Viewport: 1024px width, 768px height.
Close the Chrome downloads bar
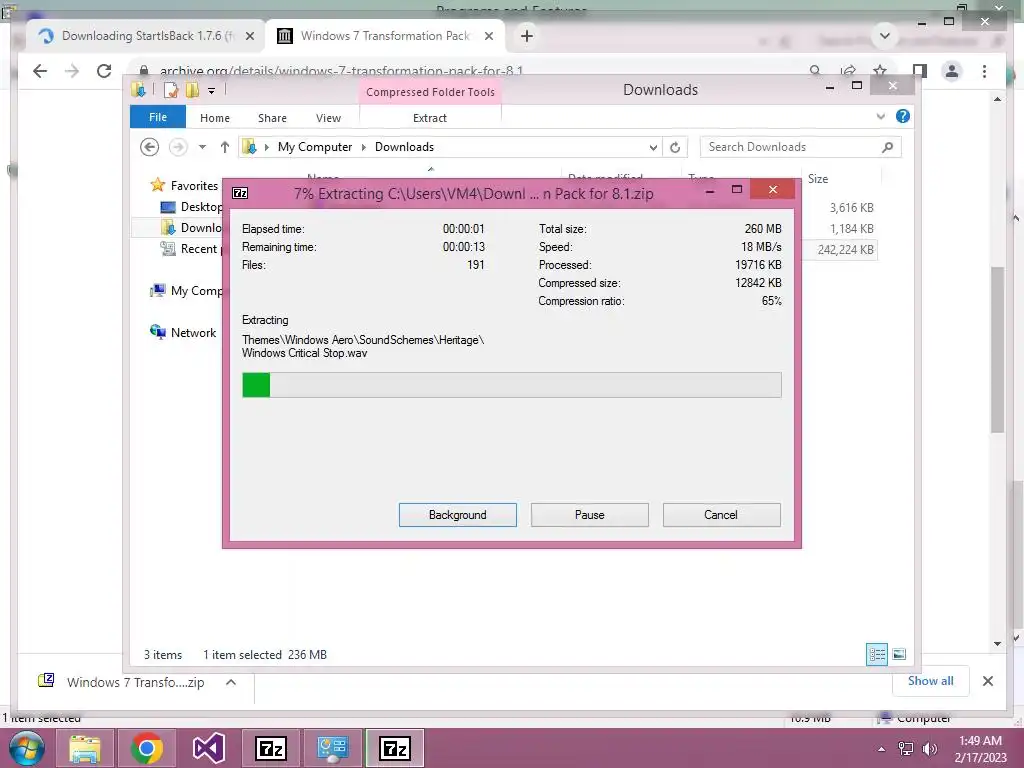[x=987, y=681]
